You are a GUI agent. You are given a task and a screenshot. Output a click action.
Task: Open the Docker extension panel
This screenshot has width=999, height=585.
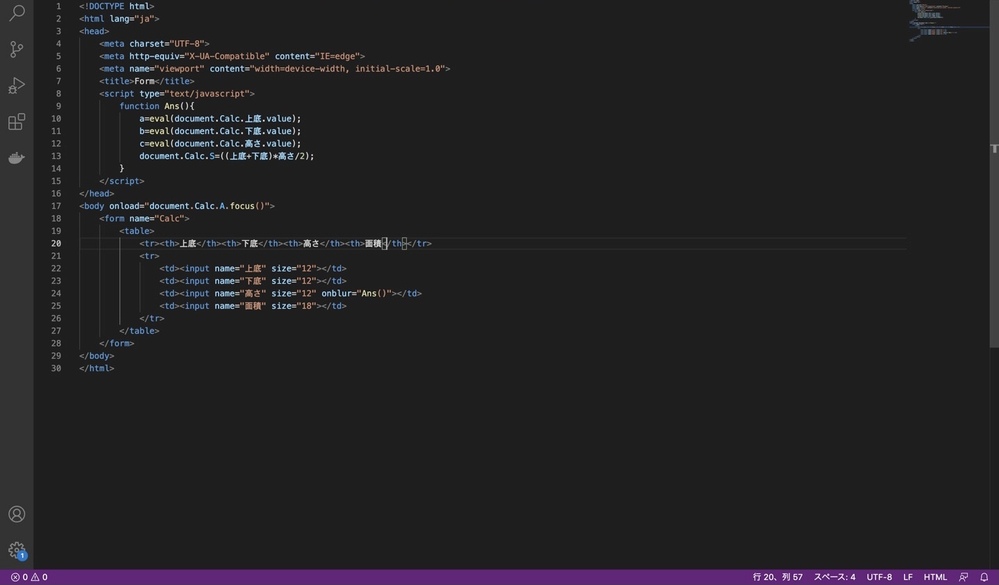coord(16,158)
